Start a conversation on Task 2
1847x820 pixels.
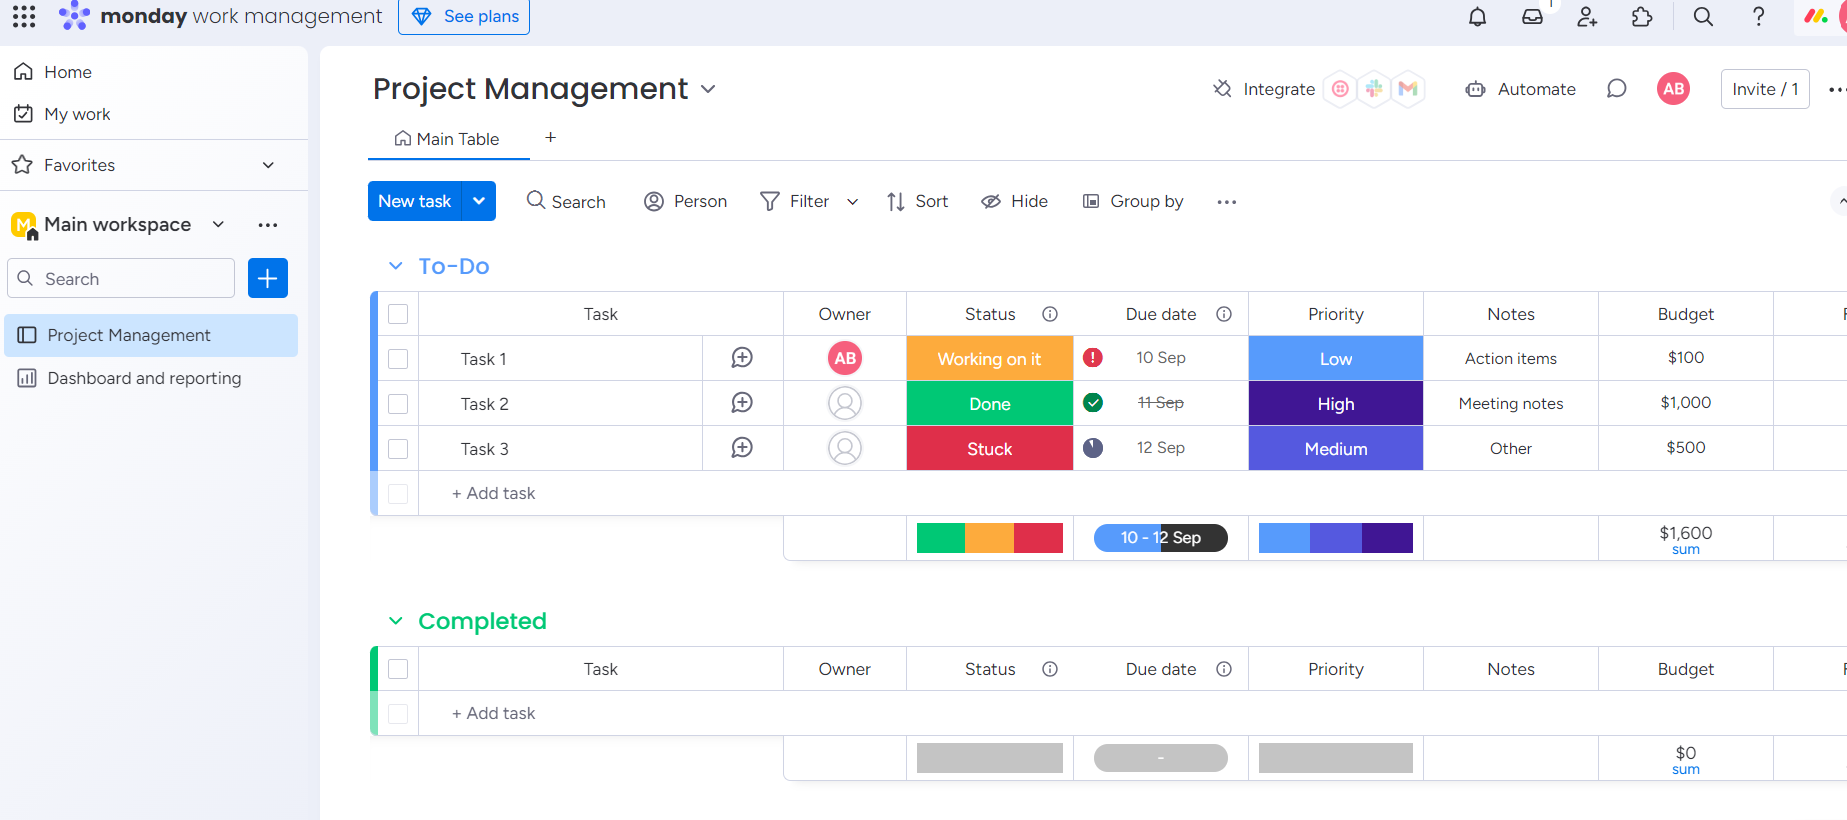(x=742, y=403)
